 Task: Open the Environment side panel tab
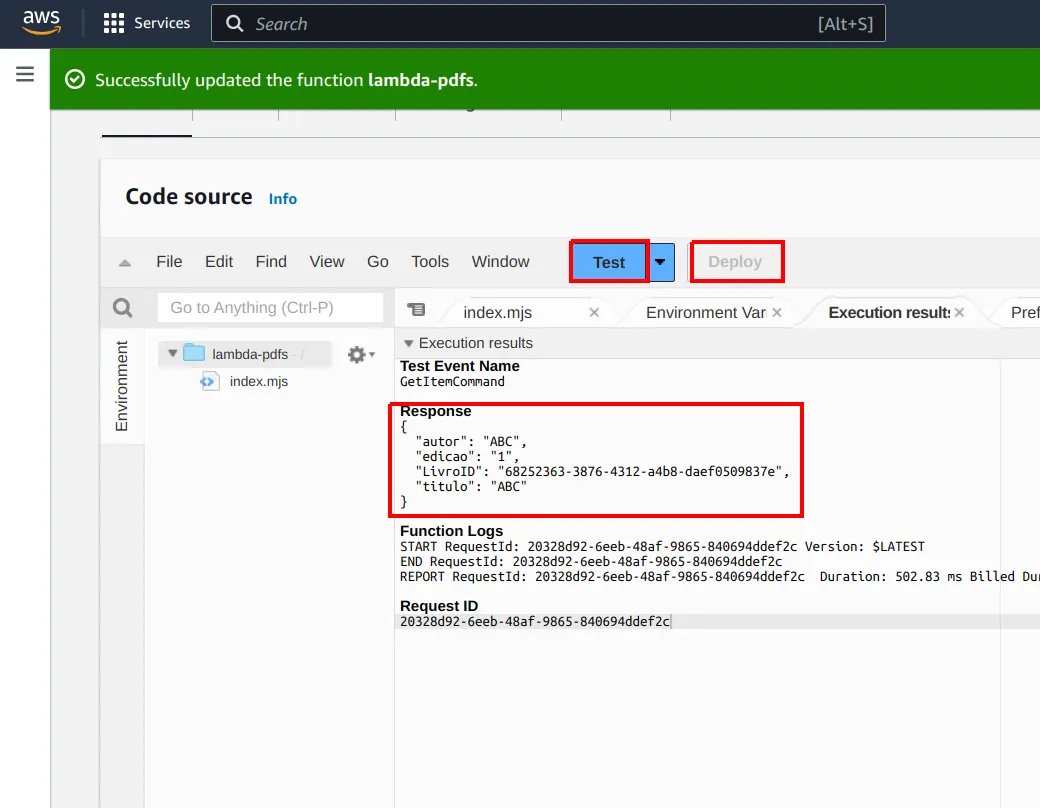pos(121,386)
